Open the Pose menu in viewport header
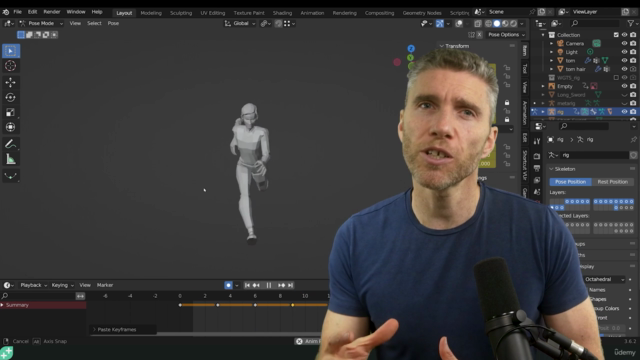The image size is (640, 360). tap(113, 24)
